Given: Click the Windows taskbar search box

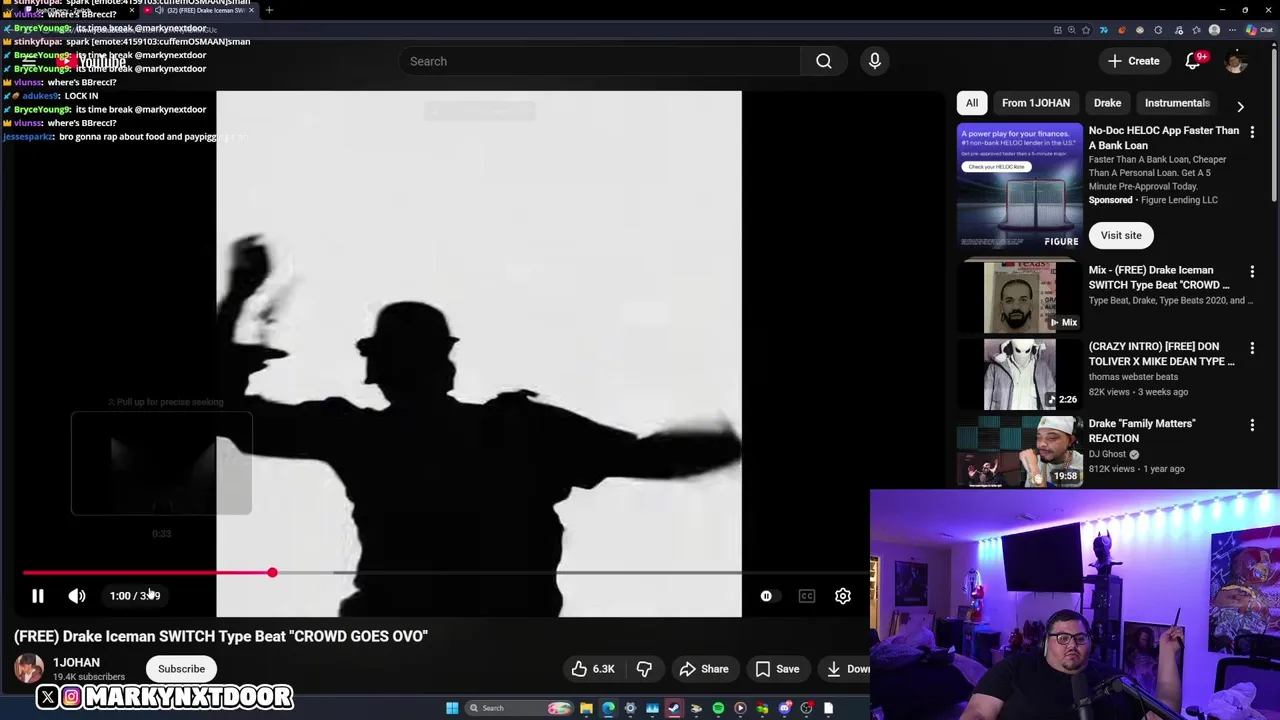Looking at the screenshot, I should click(x=519, y=708).
